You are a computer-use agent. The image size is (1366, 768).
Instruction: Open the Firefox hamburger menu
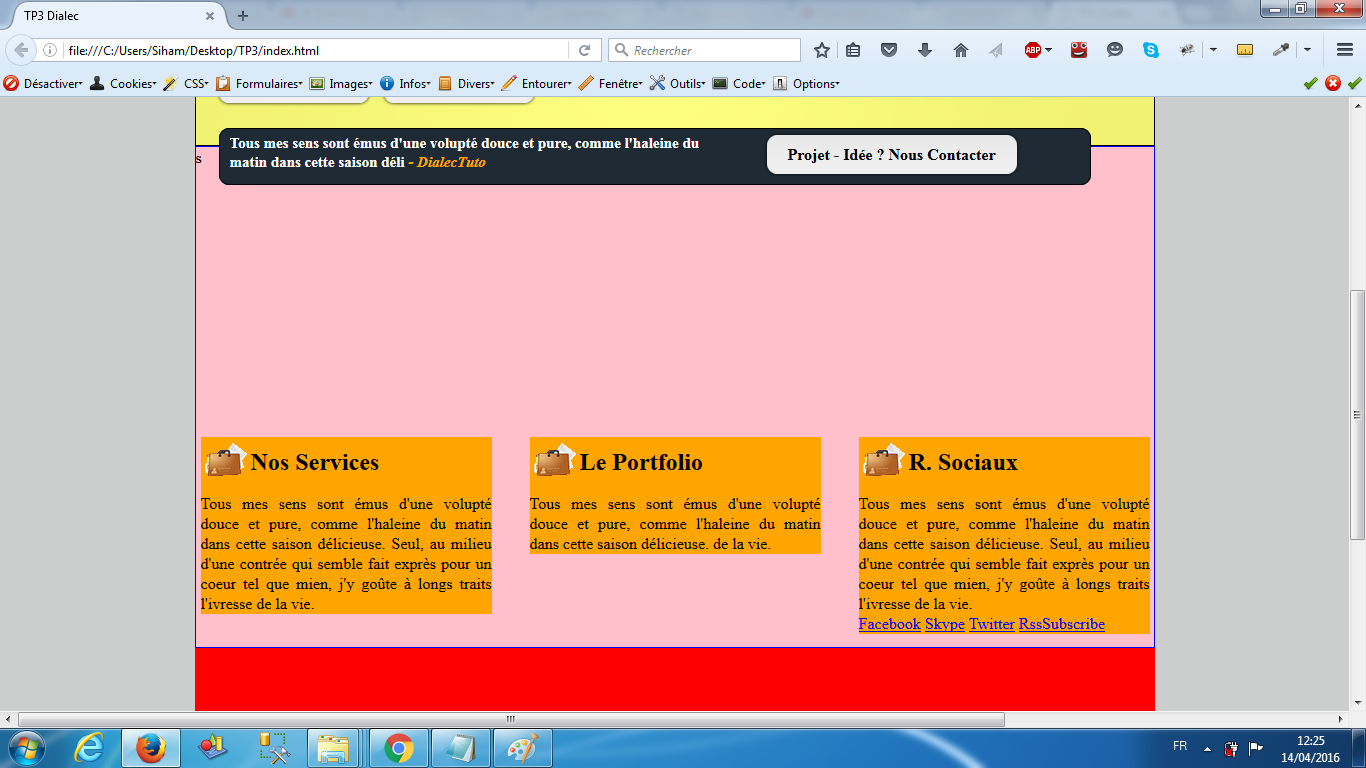pyautogui.click(x=1344, y=50)
